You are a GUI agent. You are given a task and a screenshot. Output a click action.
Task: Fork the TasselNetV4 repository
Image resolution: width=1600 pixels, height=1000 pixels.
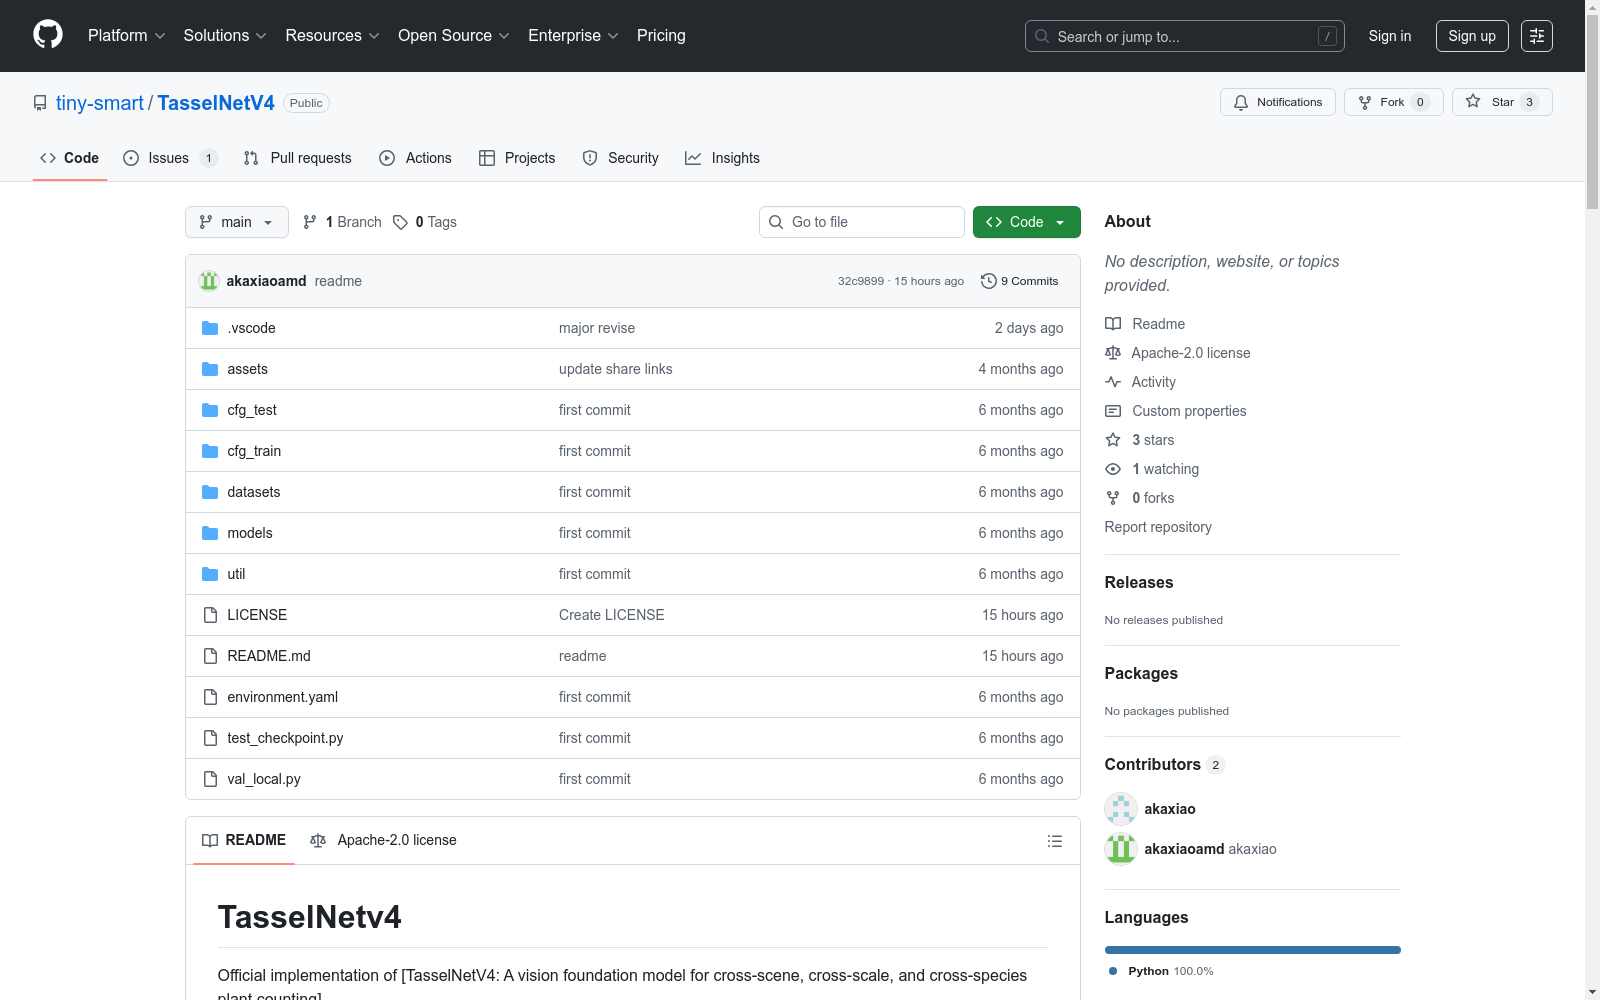pos(1394,102)
